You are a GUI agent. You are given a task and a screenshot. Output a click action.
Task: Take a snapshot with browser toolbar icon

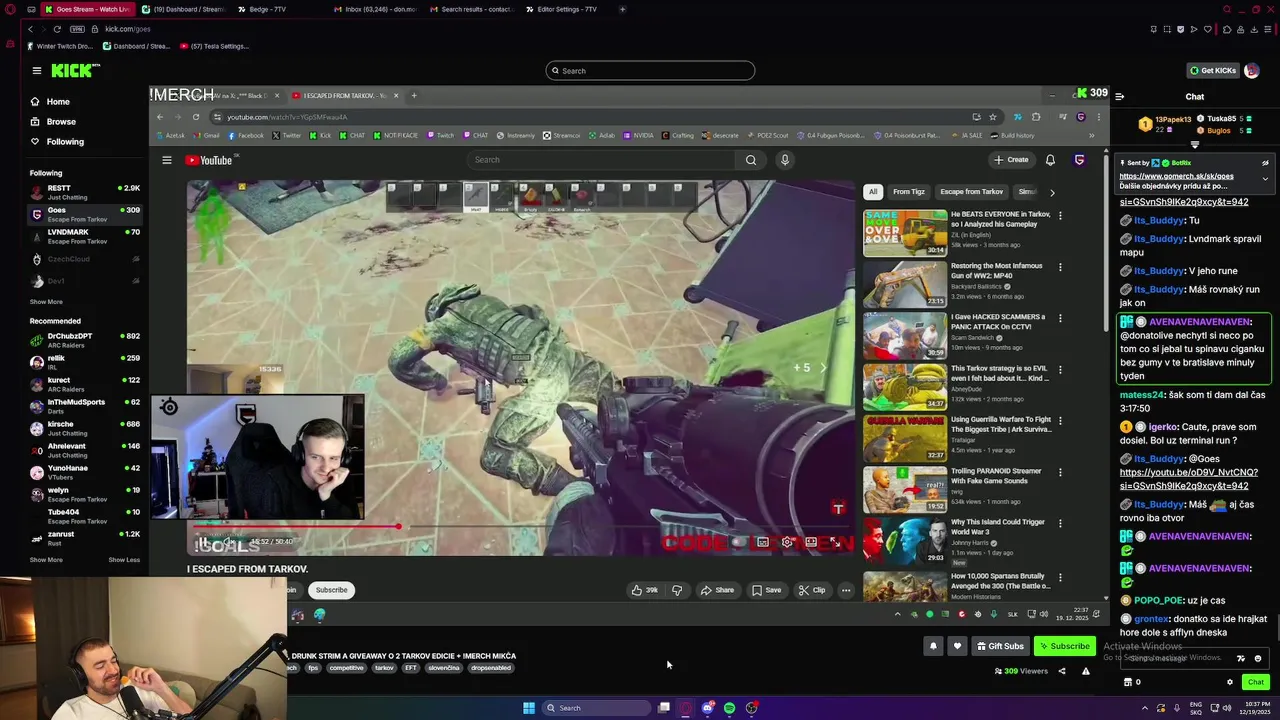(x=1166, y=29)
